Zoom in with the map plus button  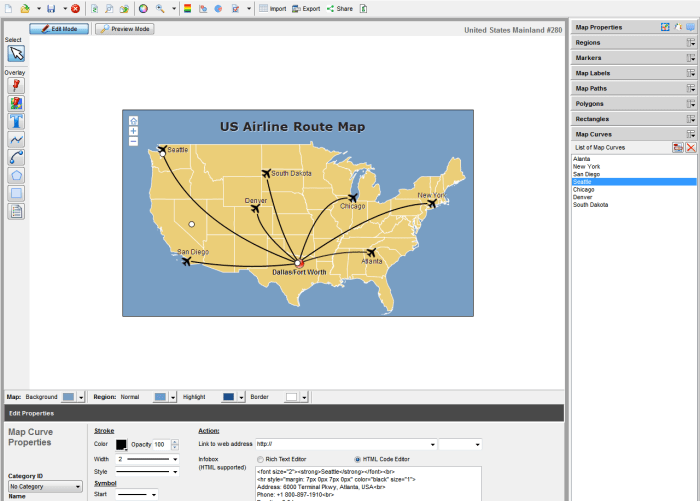pyautogui.click(x=133, y=131)
